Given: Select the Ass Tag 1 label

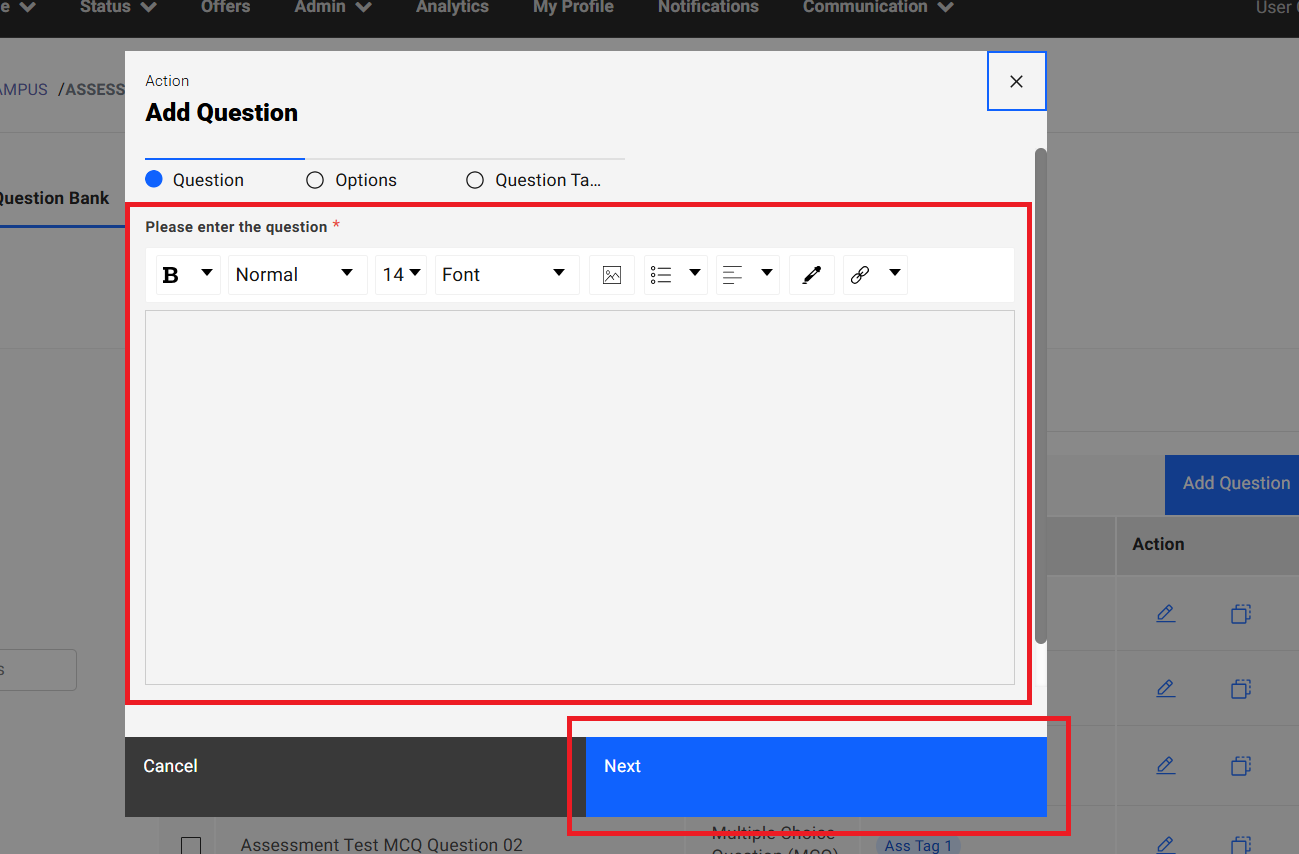Looking at the screenshot, I should pos(917,845).
